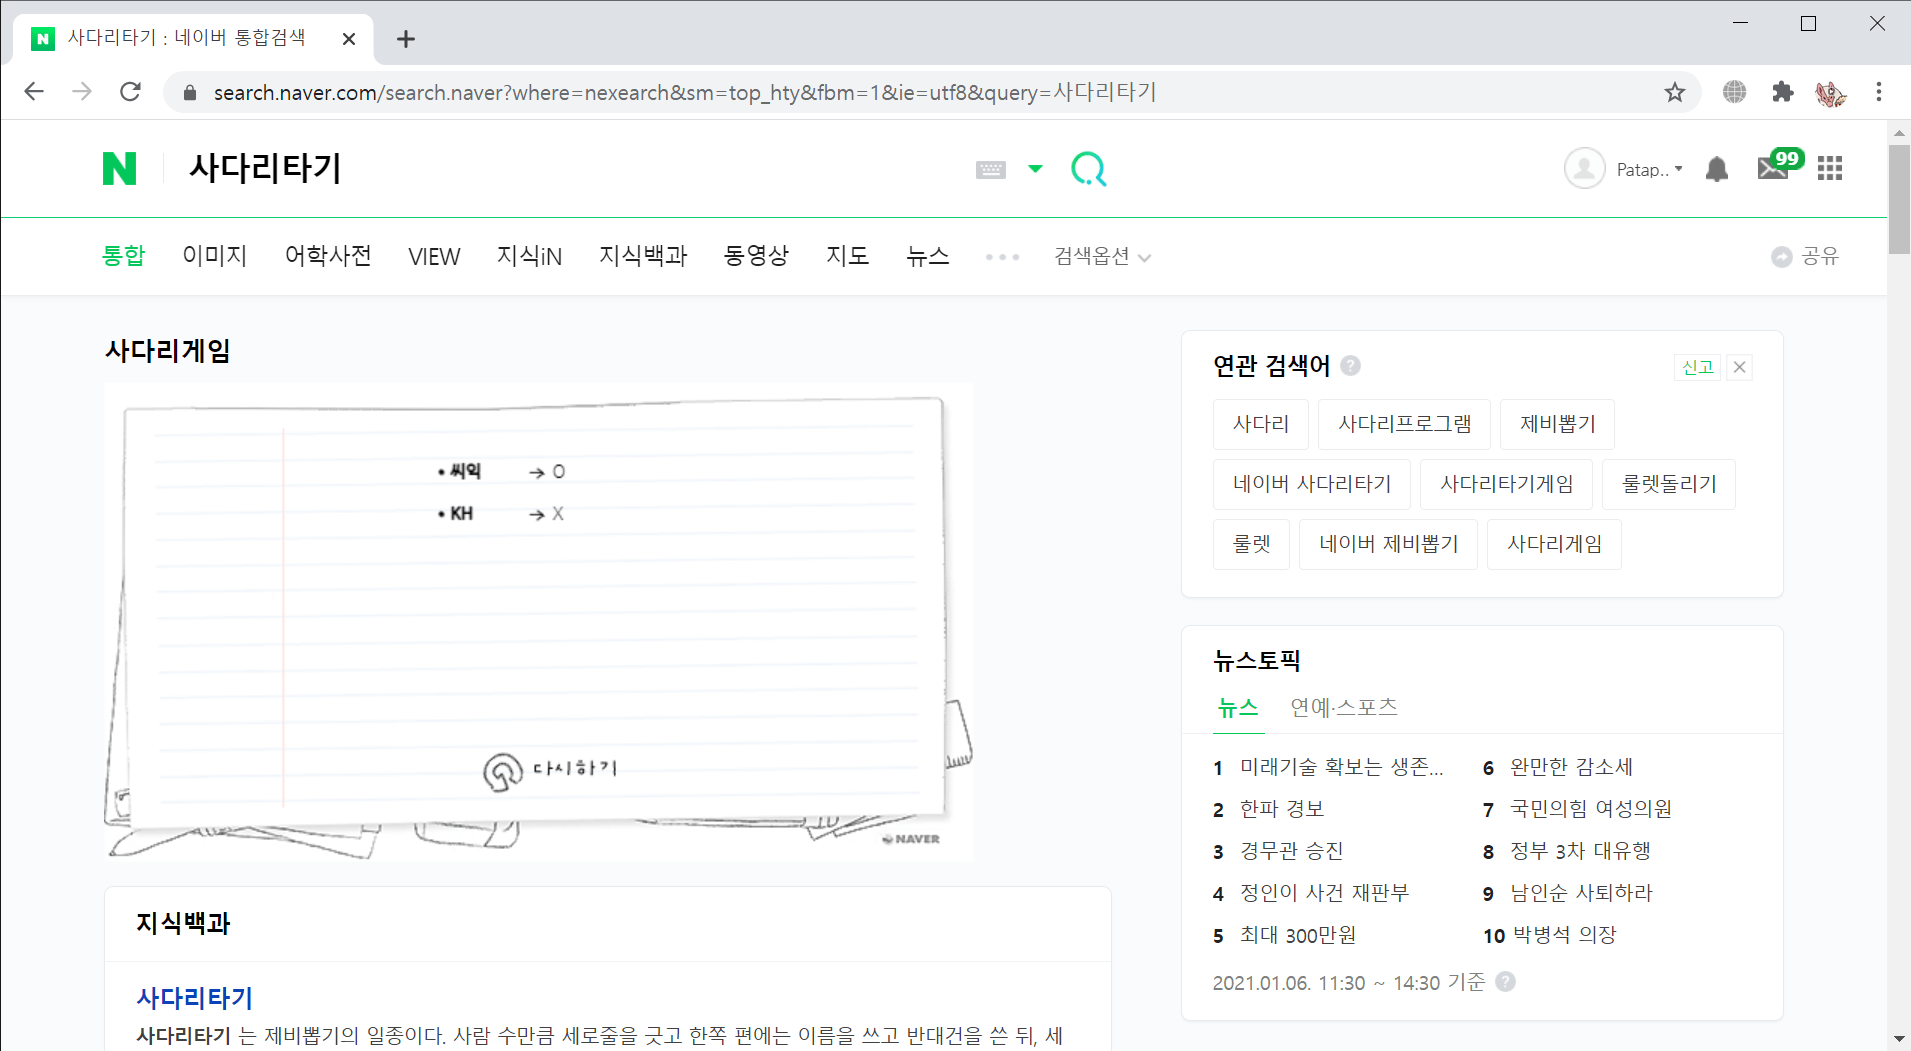Image resolution: width=1911 pixels, height=1051 pixels.
Task: Show more tabs via three dots
Action: (1002, 257)
